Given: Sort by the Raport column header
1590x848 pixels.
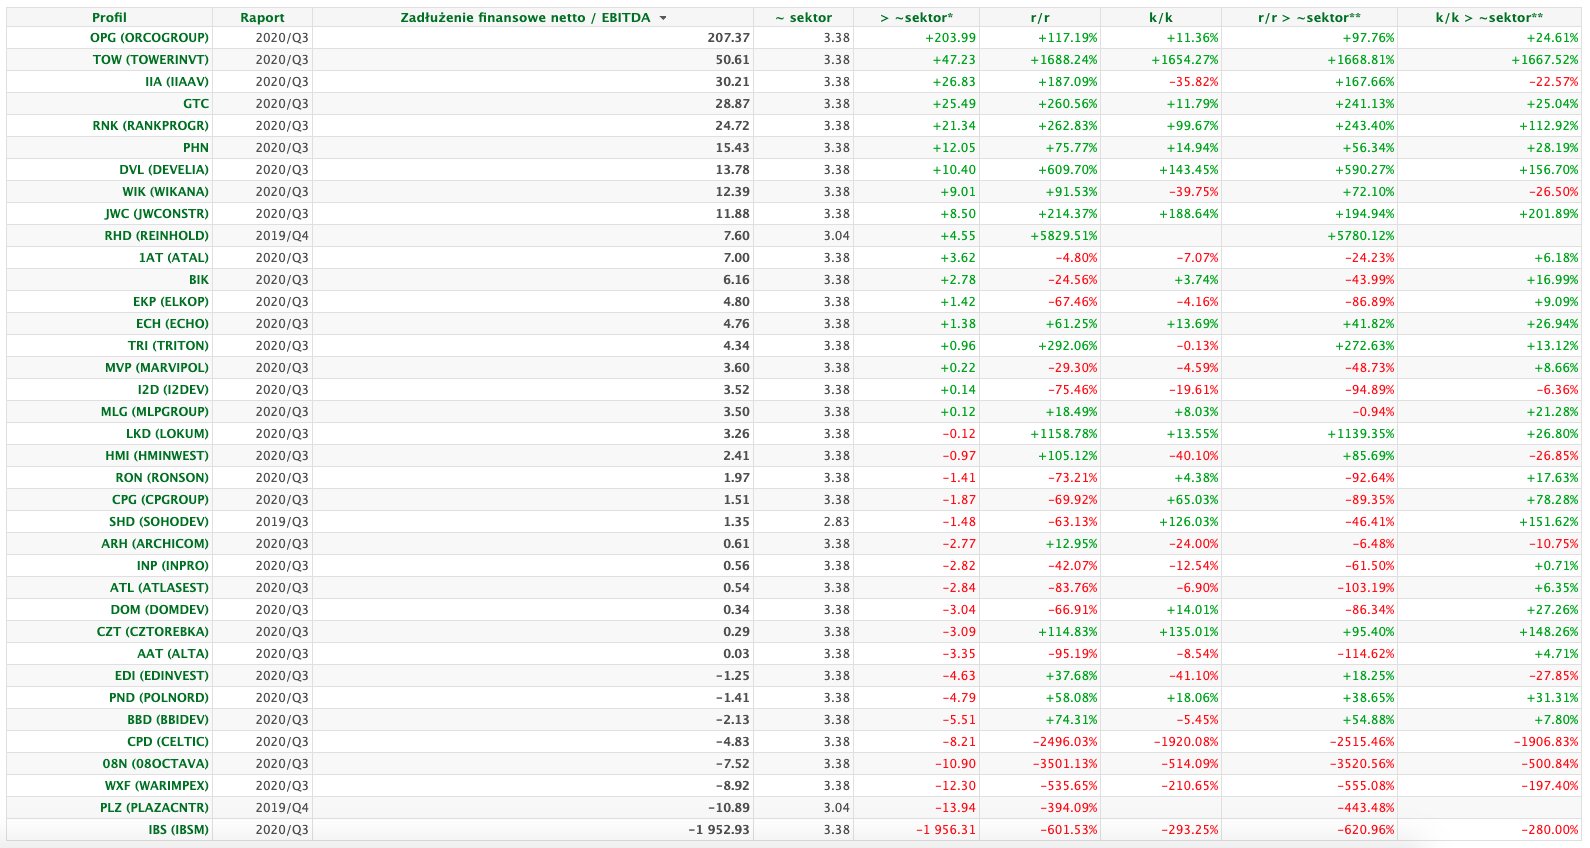Looking at the screenshot, I should click(x=262, y=17).
